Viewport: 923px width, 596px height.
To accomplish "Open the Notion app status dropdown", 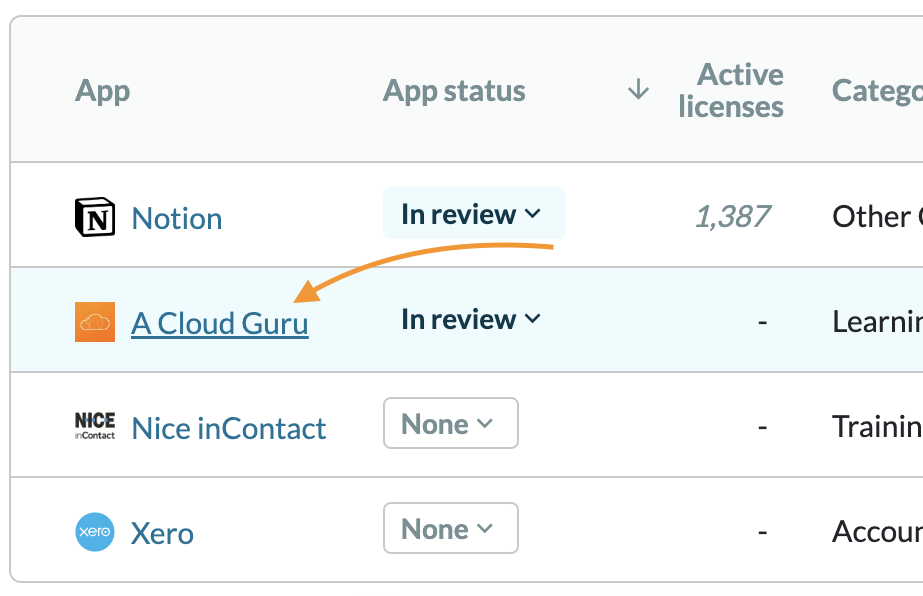I will pos(473,214).
